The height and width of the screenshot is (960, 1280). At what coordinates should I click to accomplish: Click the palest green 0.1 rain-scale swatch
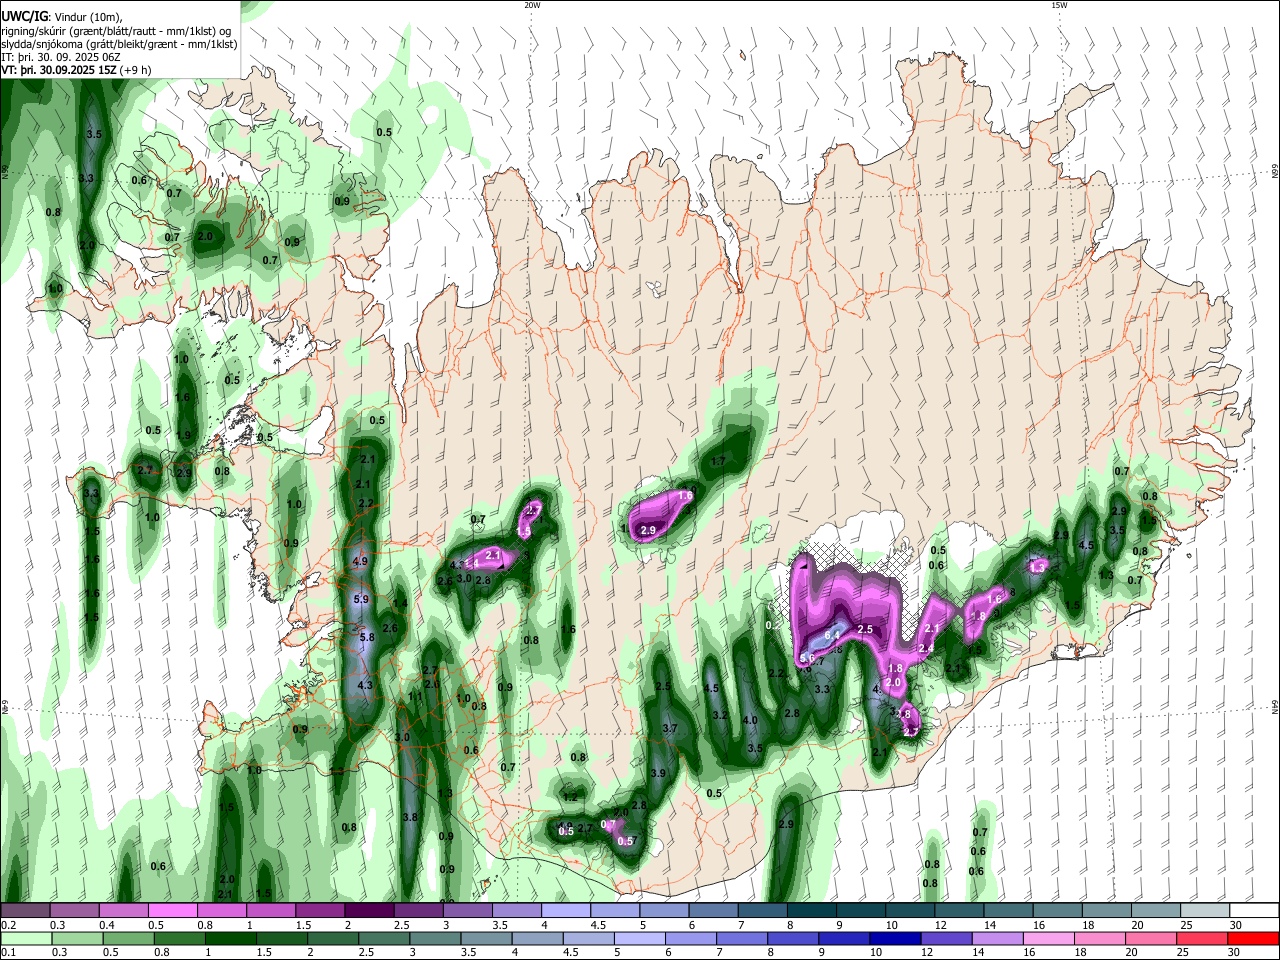coord(27,938)
